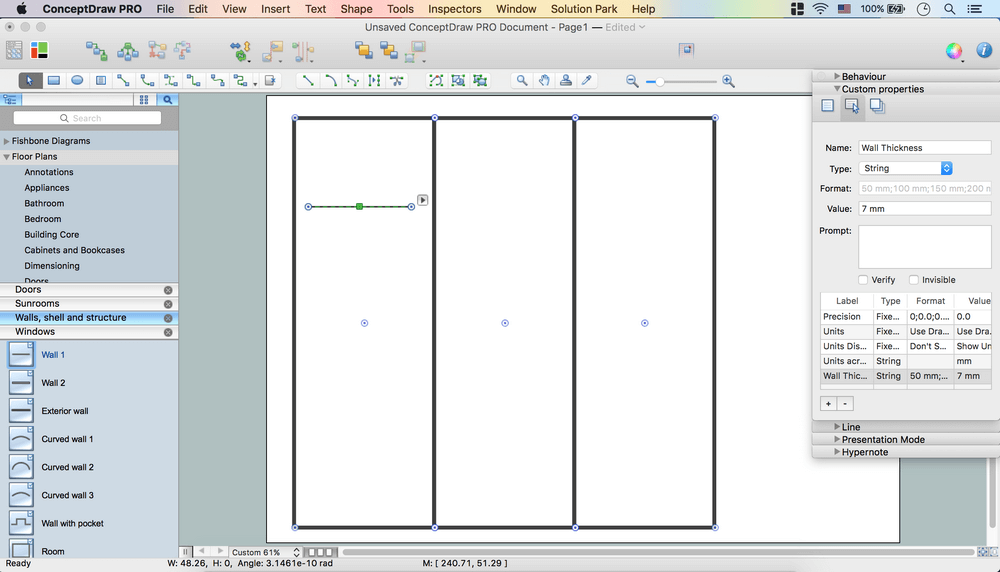Open the Inspectors menu
This screenshot has width=1000, height=572.
tap(454, 9)
